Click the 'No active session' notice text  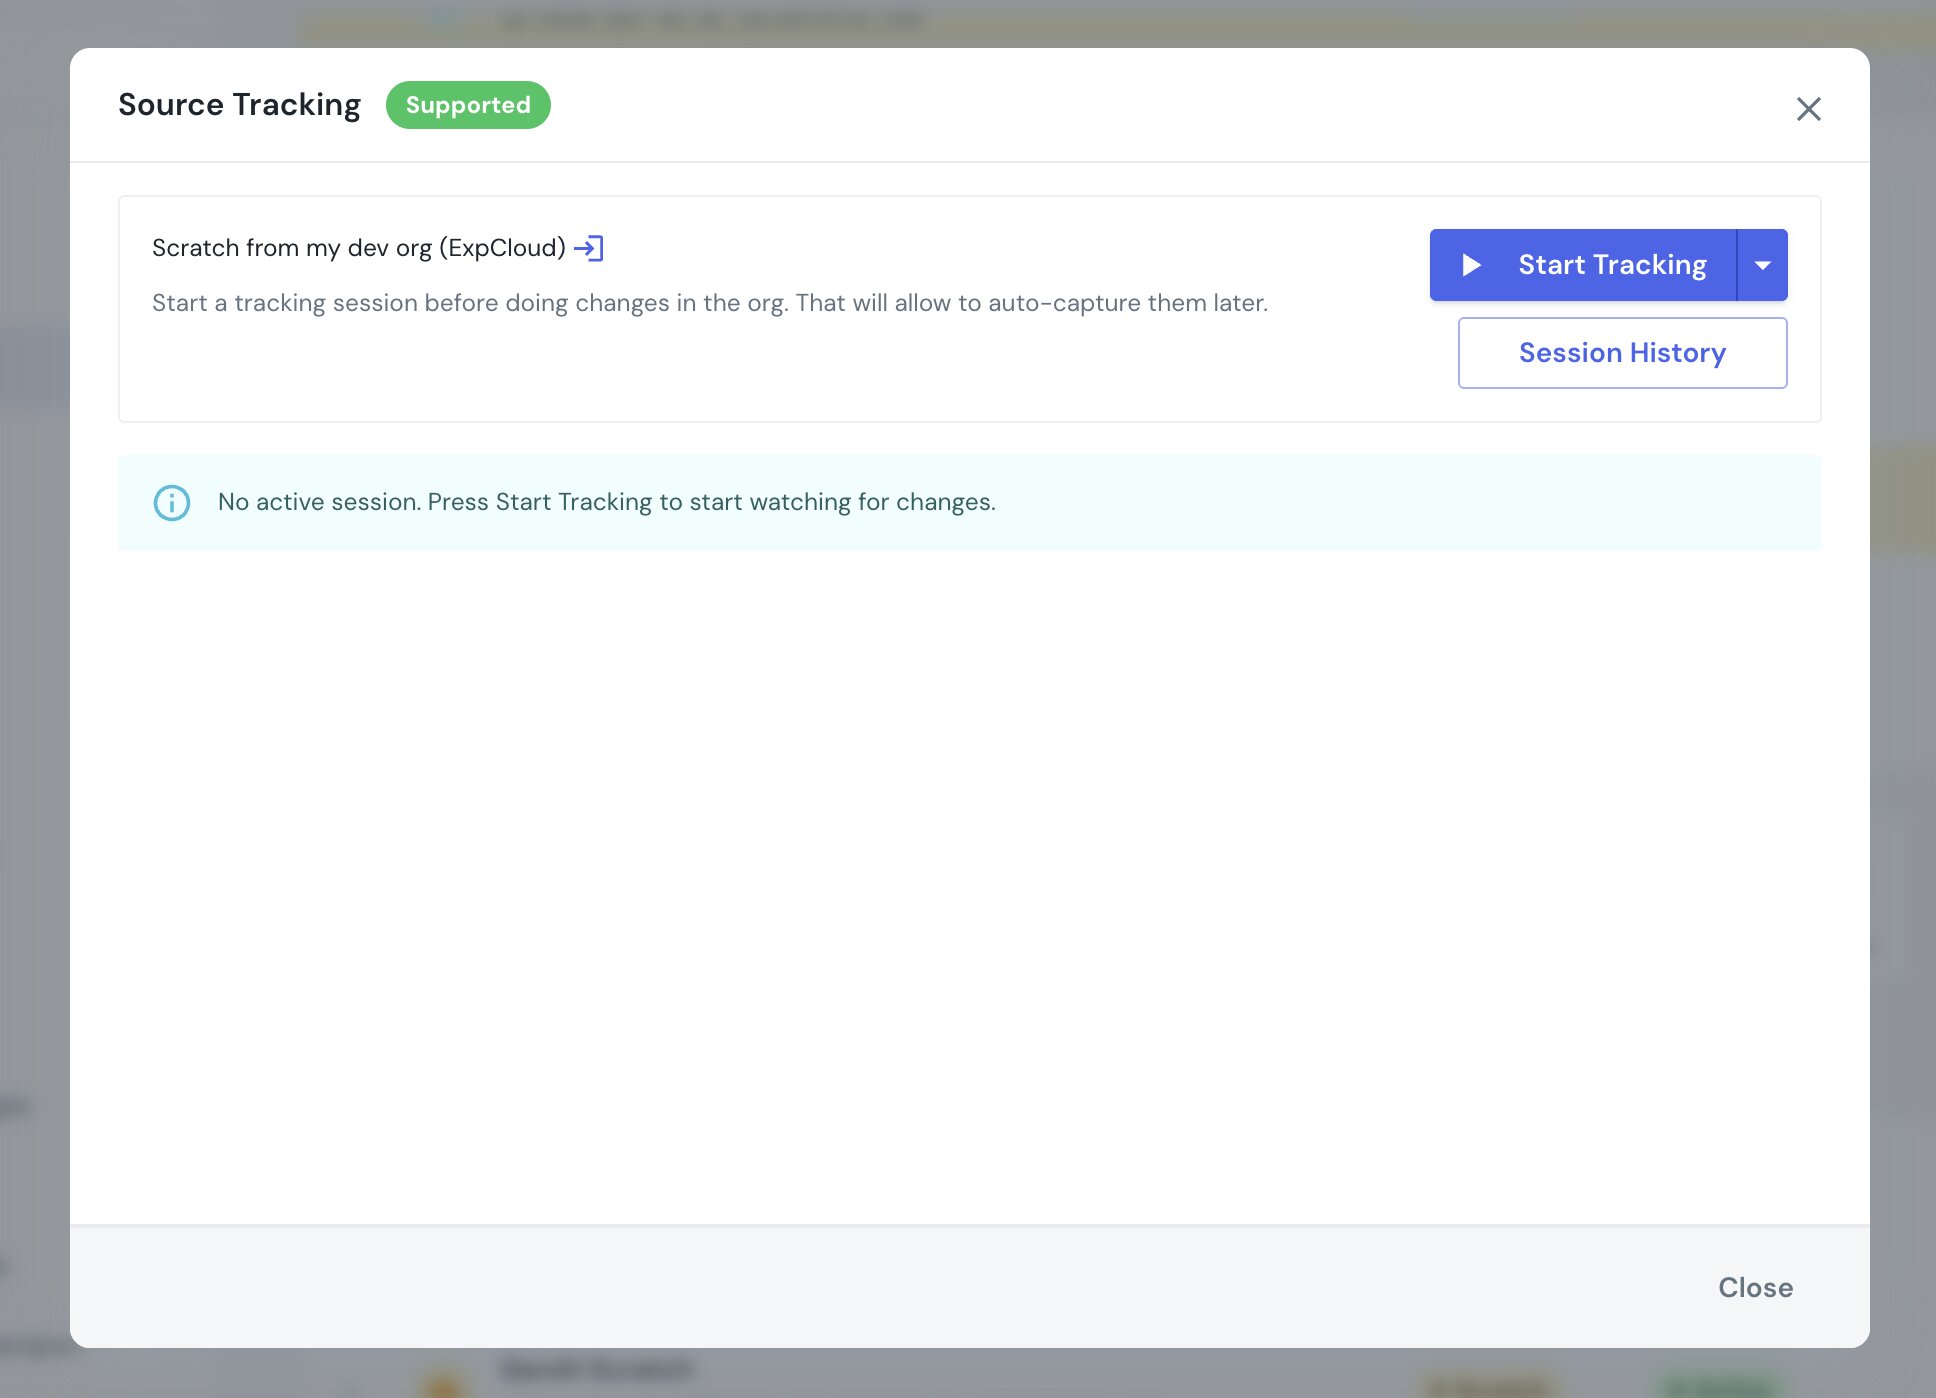click(607, 502)
